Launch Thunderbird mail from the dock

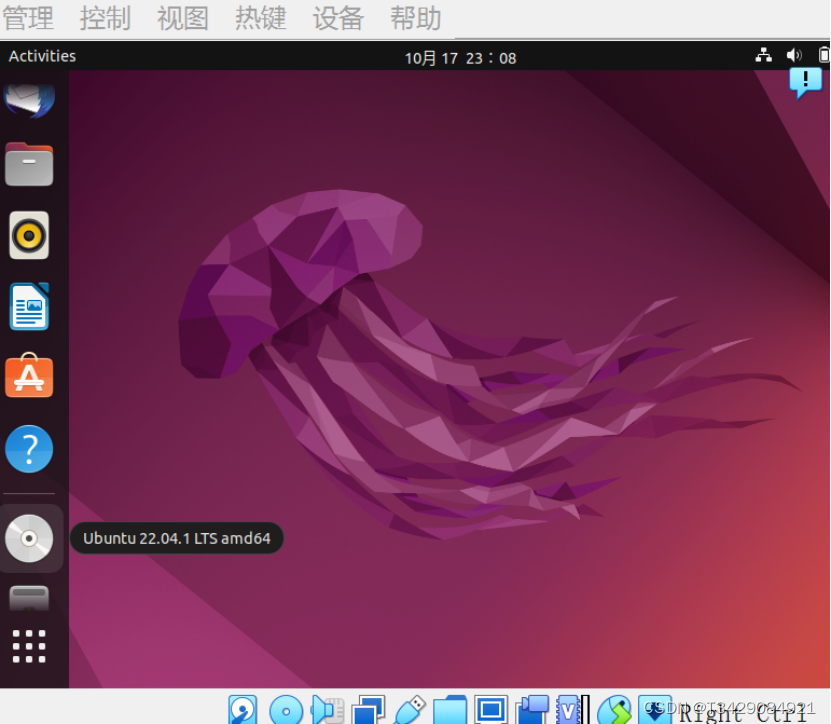click(29, 100)
